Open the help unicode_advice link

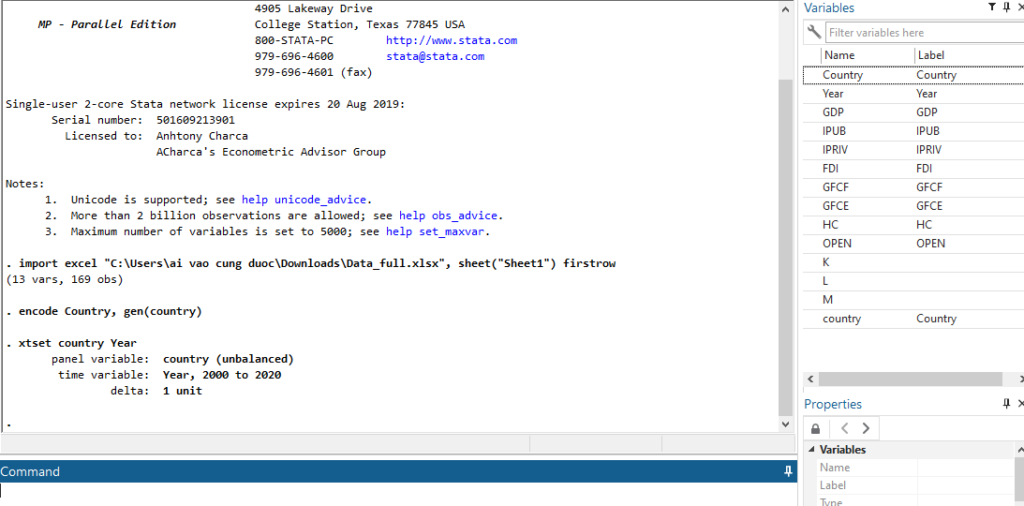point(322,200)
